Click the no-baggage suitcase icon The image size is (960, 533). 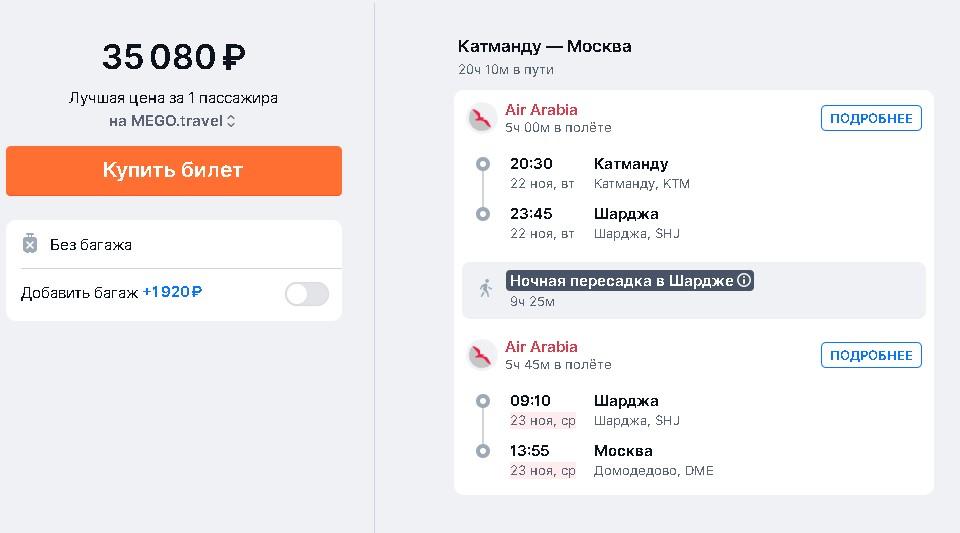coord(29,244)
